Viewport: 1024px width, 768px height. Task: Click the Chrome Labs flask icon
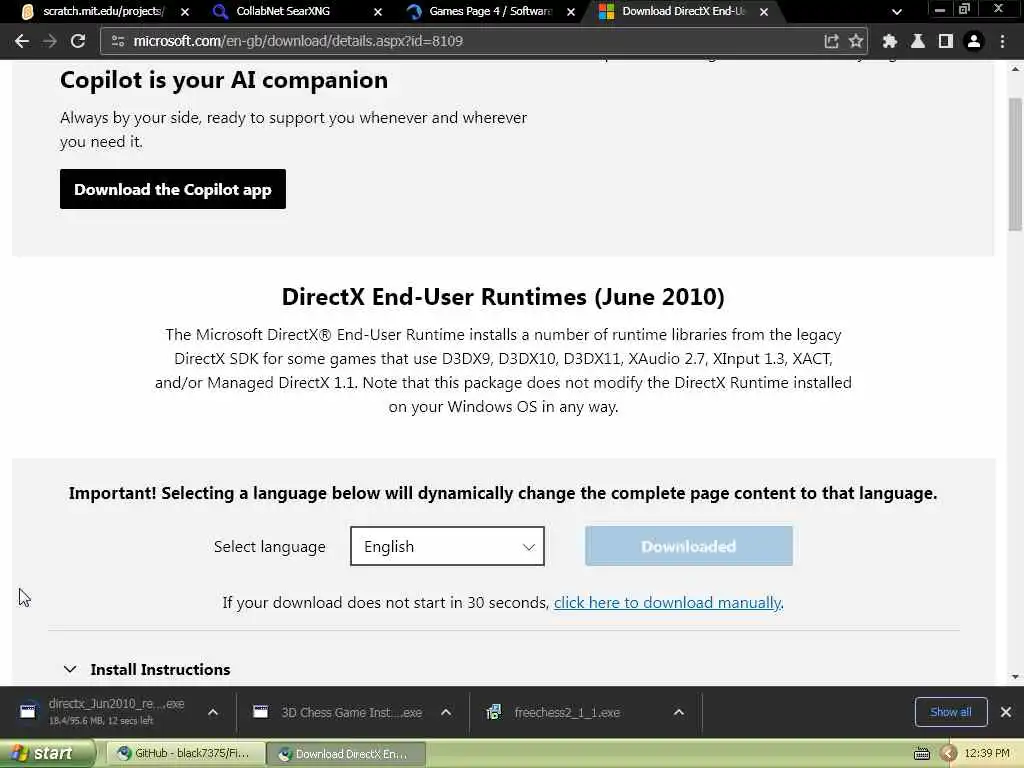(x=918, y=41)
